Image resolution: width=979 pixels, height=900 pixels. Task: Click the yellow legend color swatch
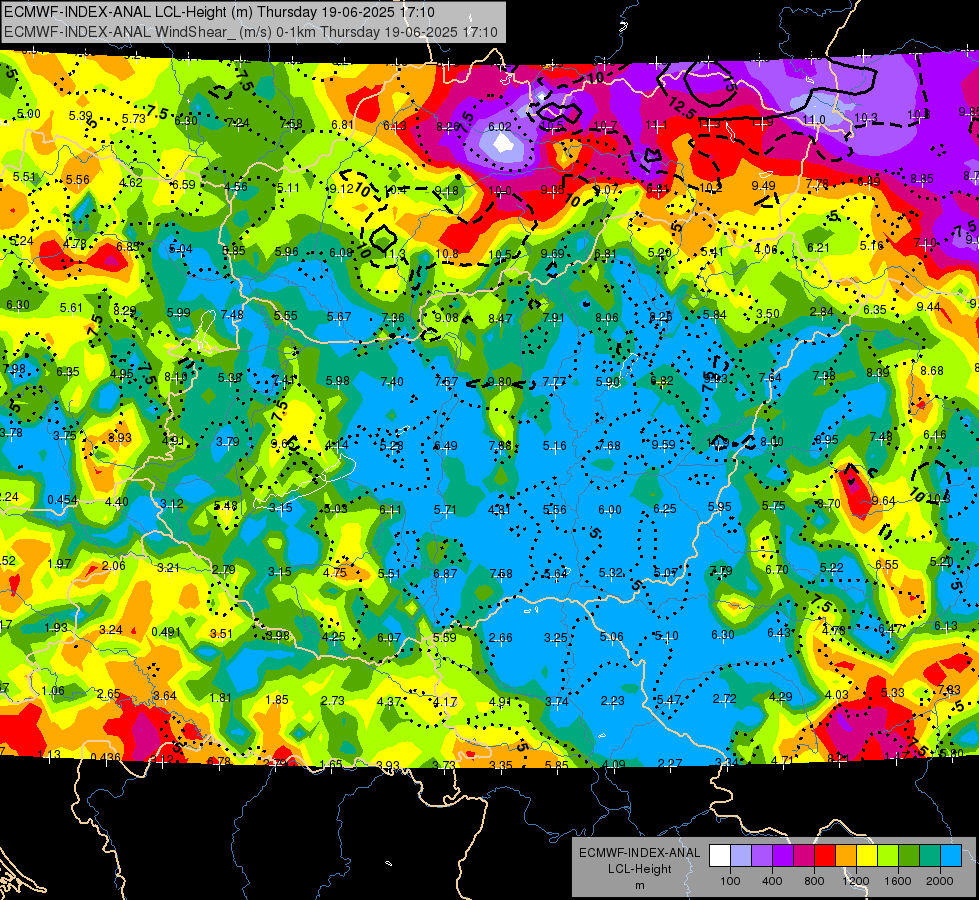click(x=867, y=855)
